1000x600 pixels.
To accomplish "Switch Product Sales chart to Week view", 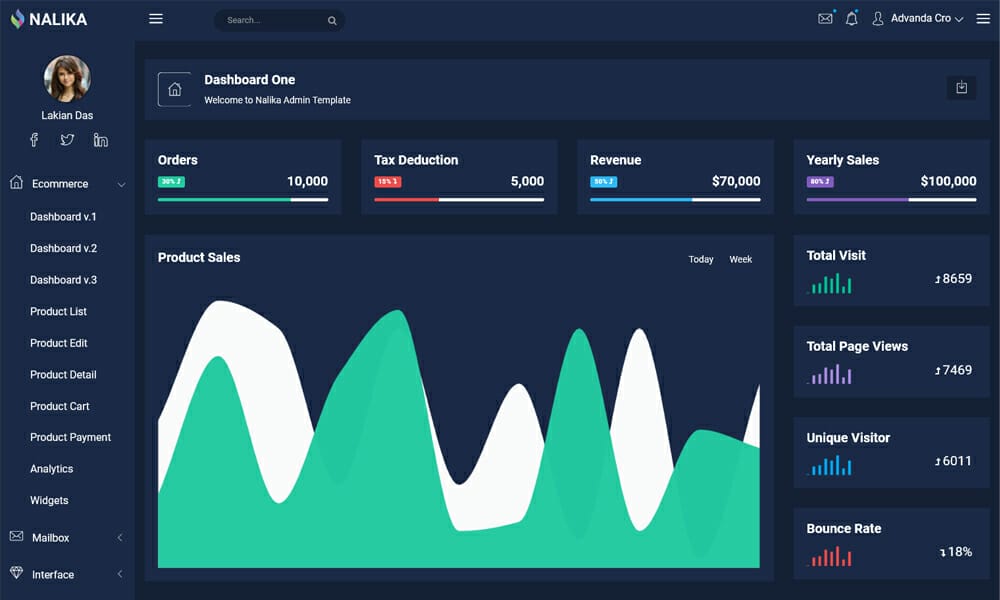I will tap(740, 259).
